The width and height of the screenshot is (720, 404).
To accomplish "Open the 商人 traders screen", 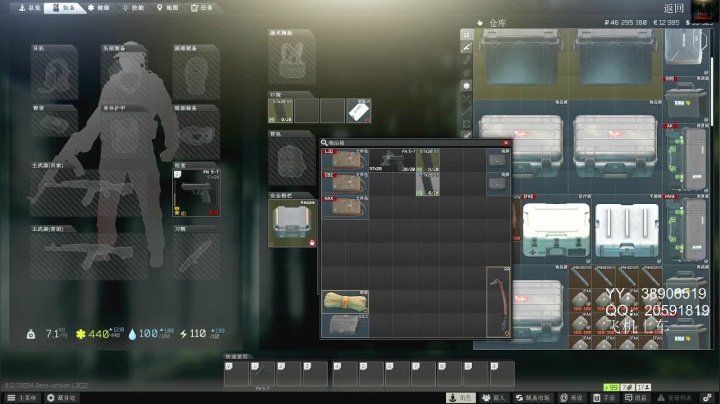I will [x=494, y=398].
